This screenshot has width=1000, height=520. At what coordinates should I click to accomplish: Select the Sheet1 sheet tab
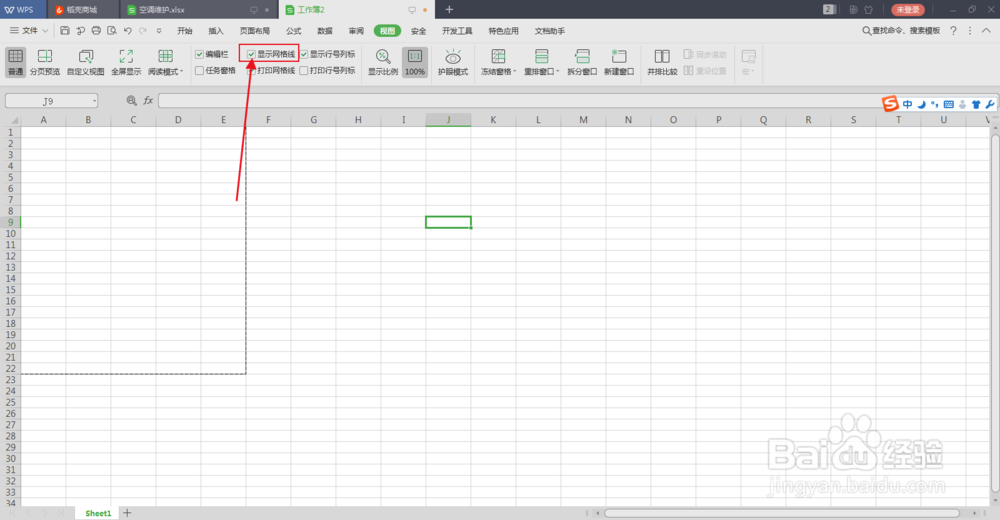click(x=98, y=513)
